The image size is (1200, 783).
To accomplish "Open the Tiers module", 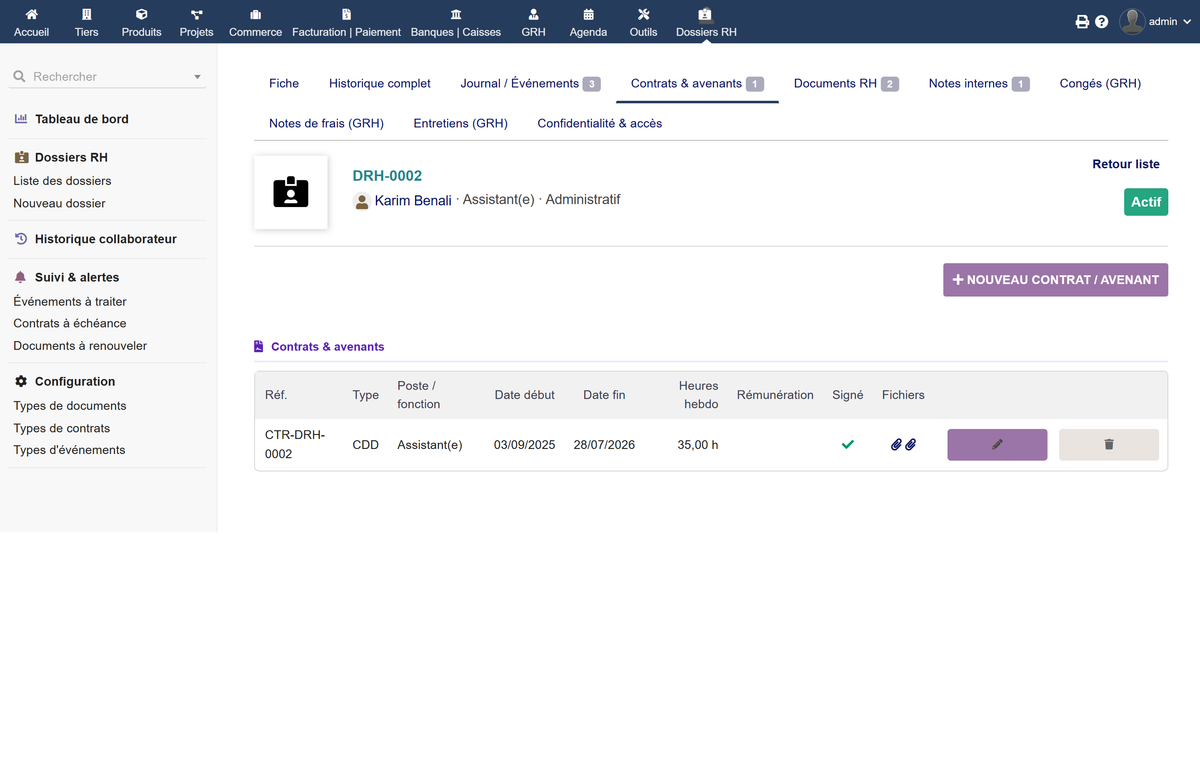I will point(87,22).
